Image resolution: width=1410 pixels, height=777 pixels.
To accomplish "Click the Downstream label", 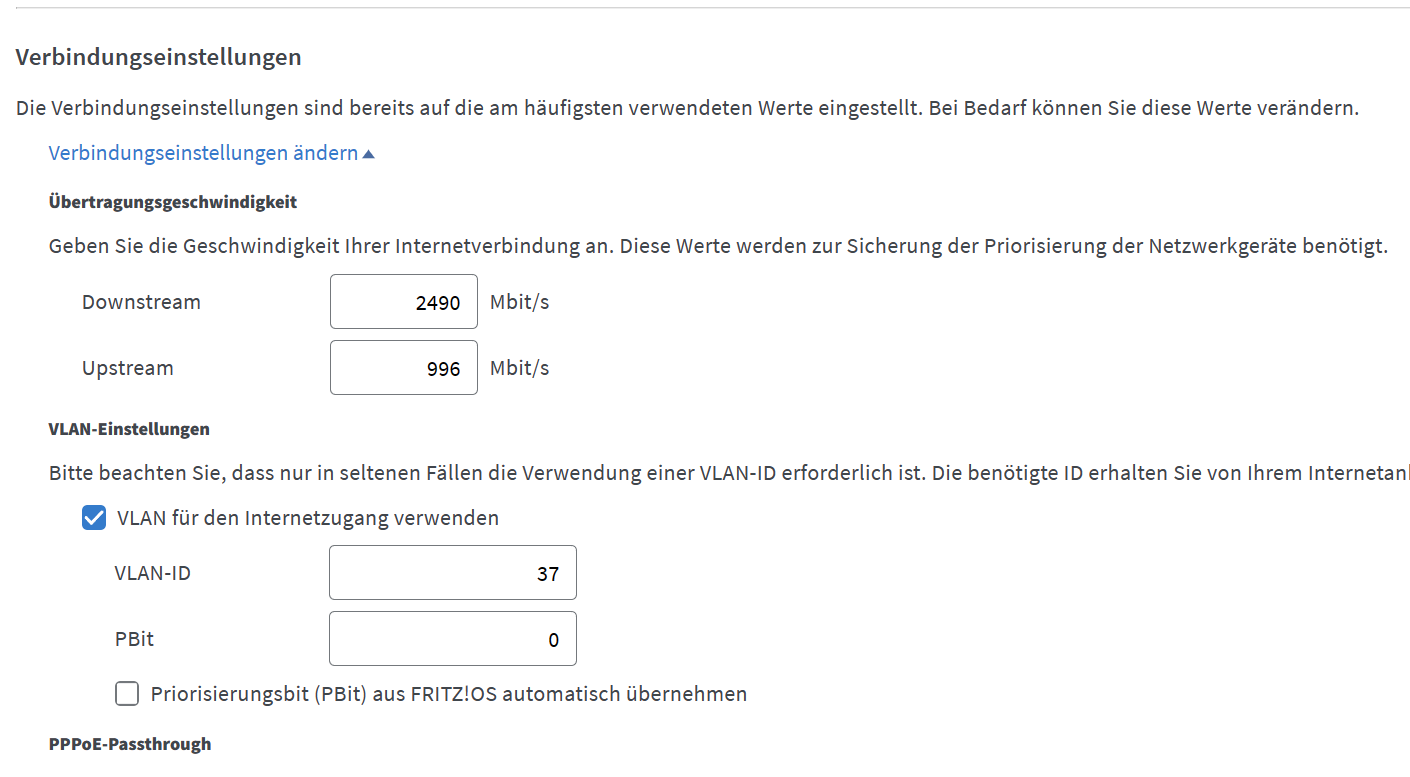I will click(141, 302).
